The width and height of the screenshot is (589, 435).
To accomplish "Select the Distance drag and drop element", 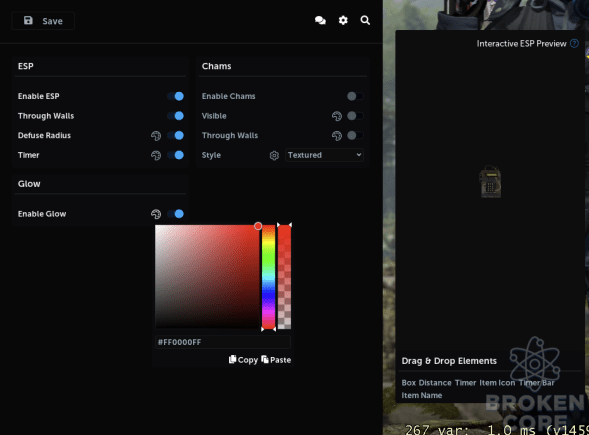I will click(x=435, y=383).
